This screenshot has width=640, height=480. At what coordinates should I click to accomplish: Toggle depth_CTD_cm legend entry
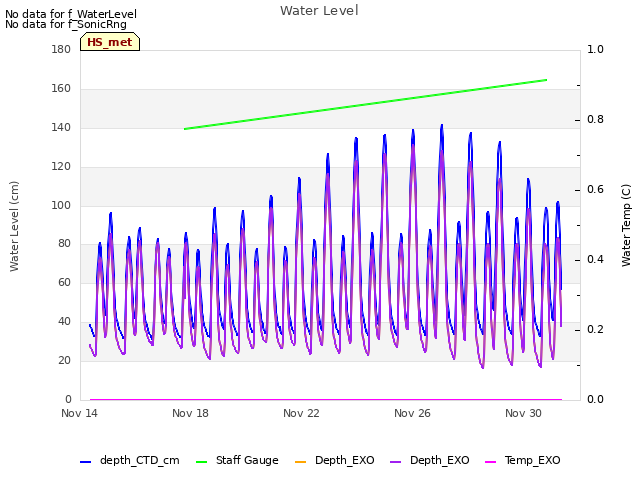pos(129,460)
